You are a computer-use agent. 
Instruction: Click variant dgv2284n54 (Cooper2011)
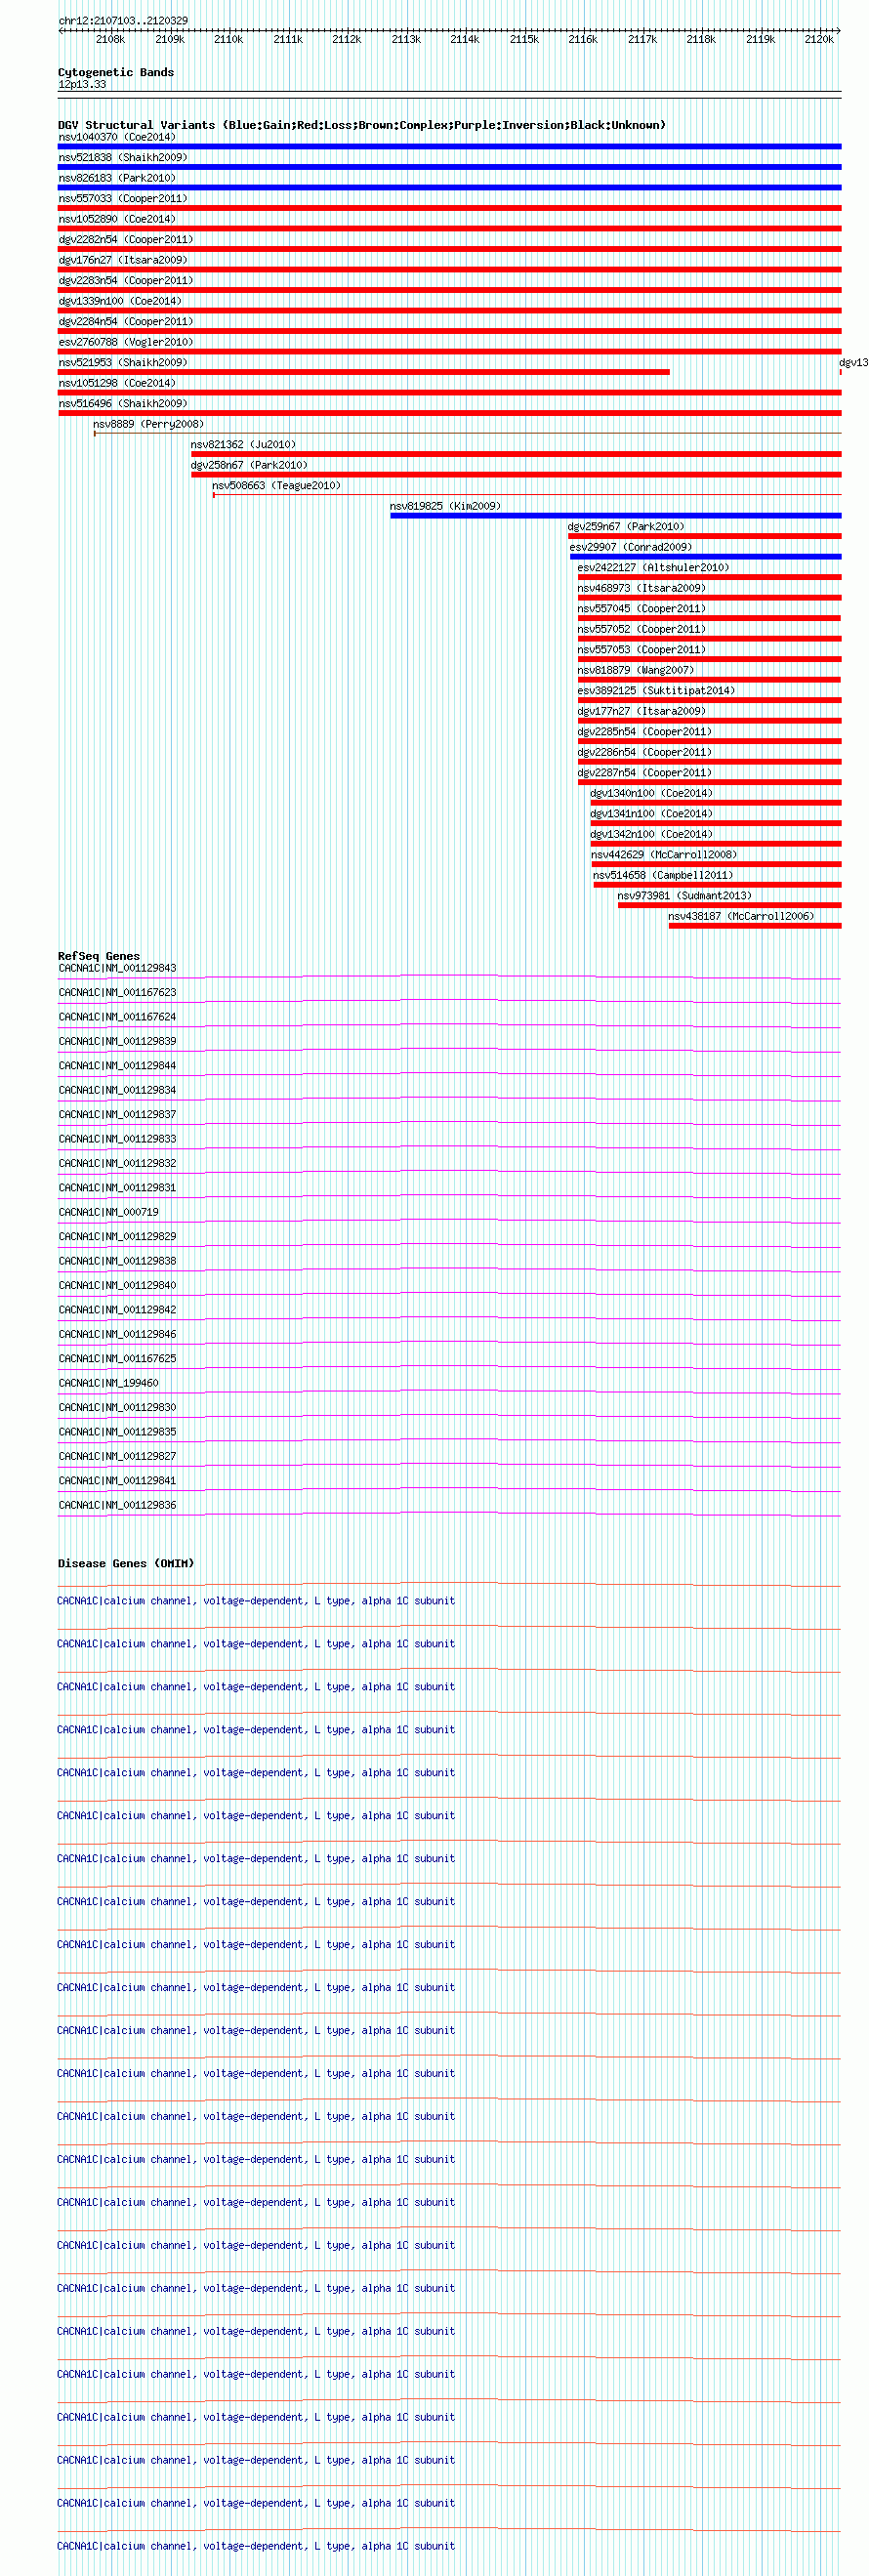pyautogui.click(x=126, y=321)
